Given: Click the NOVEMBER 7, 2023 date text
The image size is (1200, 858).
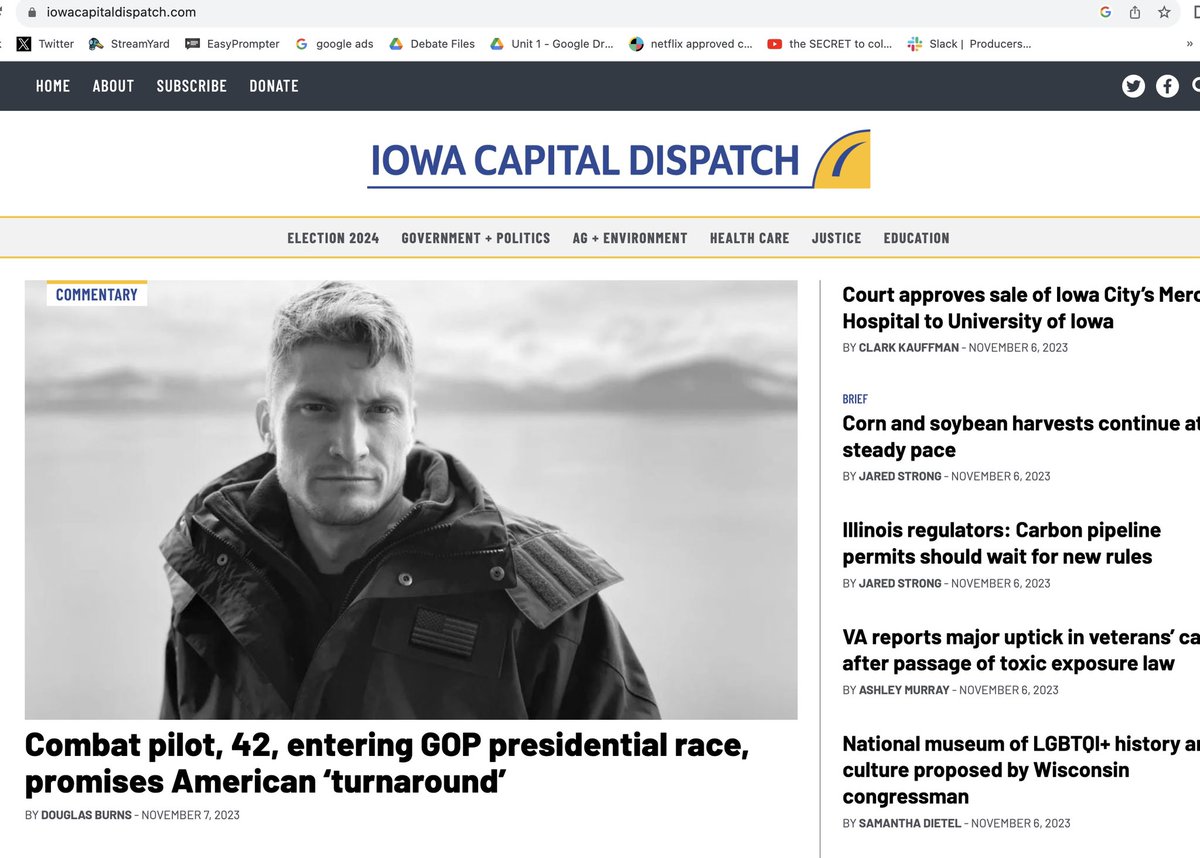Looking at the screenshot, I should click(x=191, y=815).
